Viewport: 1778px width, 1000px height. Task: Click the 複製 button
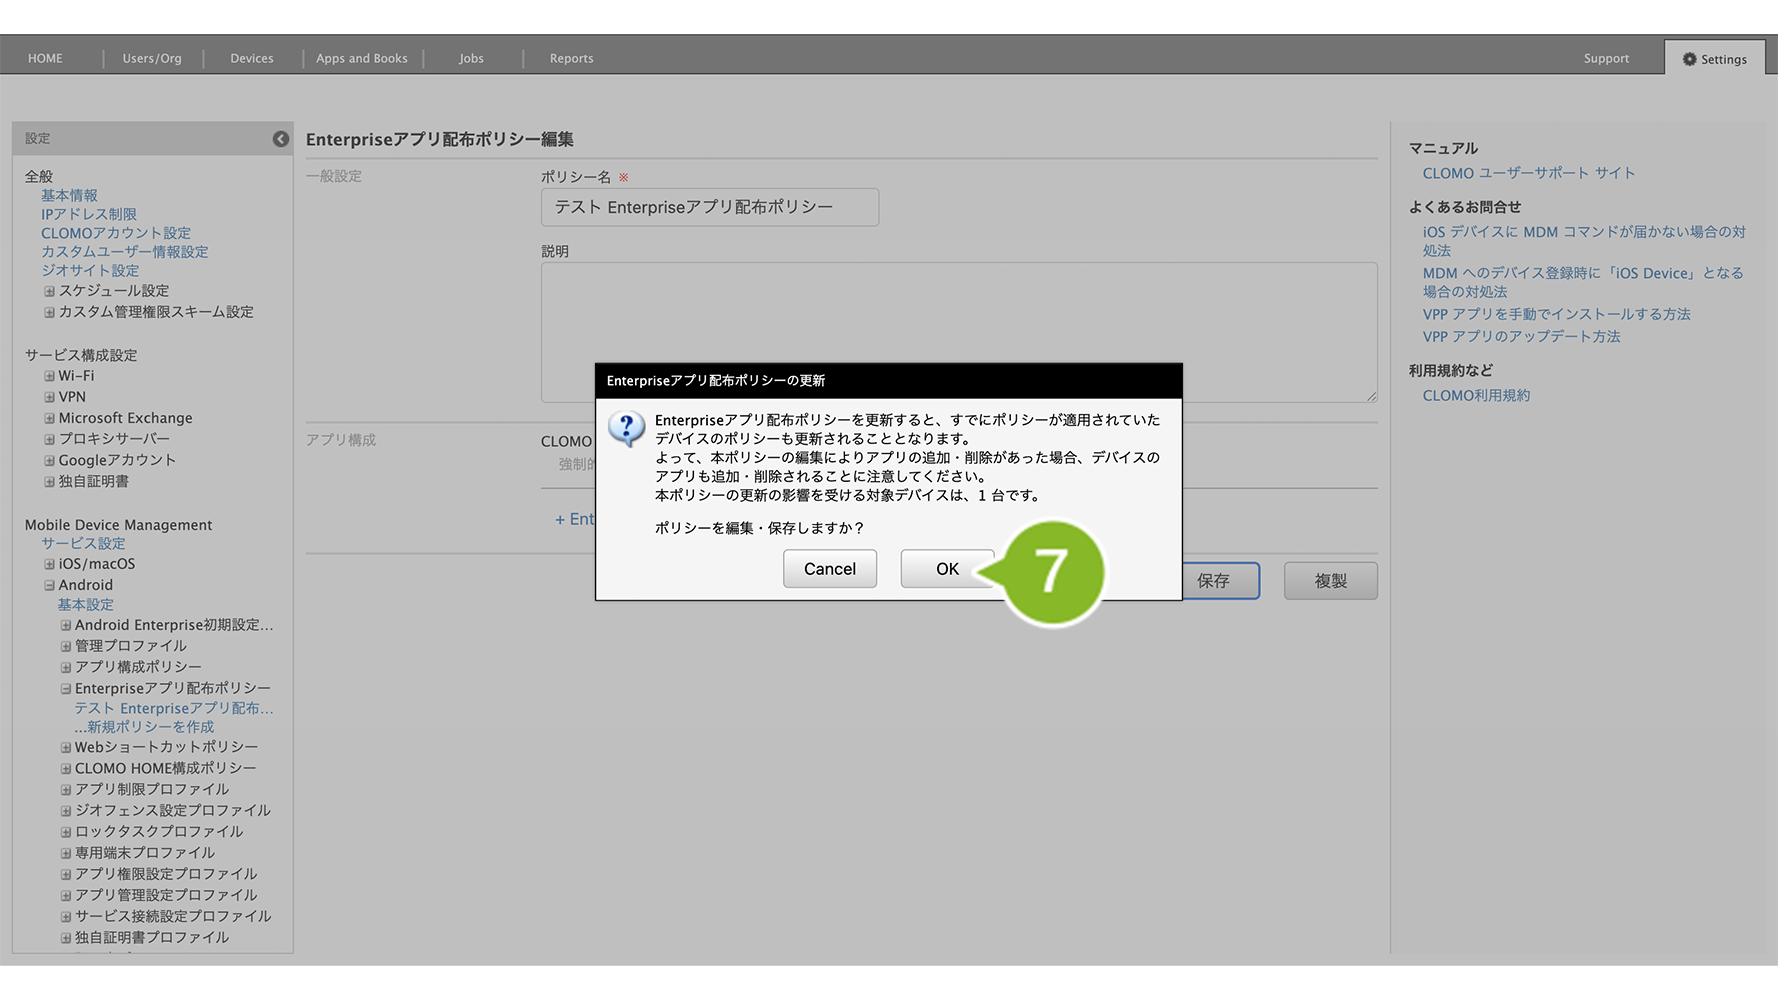point(1330,581)
